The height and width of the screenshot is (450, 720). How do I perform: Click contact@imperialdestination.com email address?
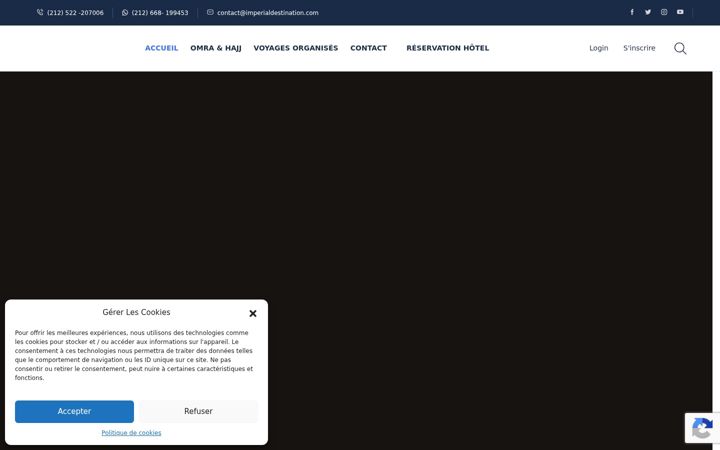(268, 13)
